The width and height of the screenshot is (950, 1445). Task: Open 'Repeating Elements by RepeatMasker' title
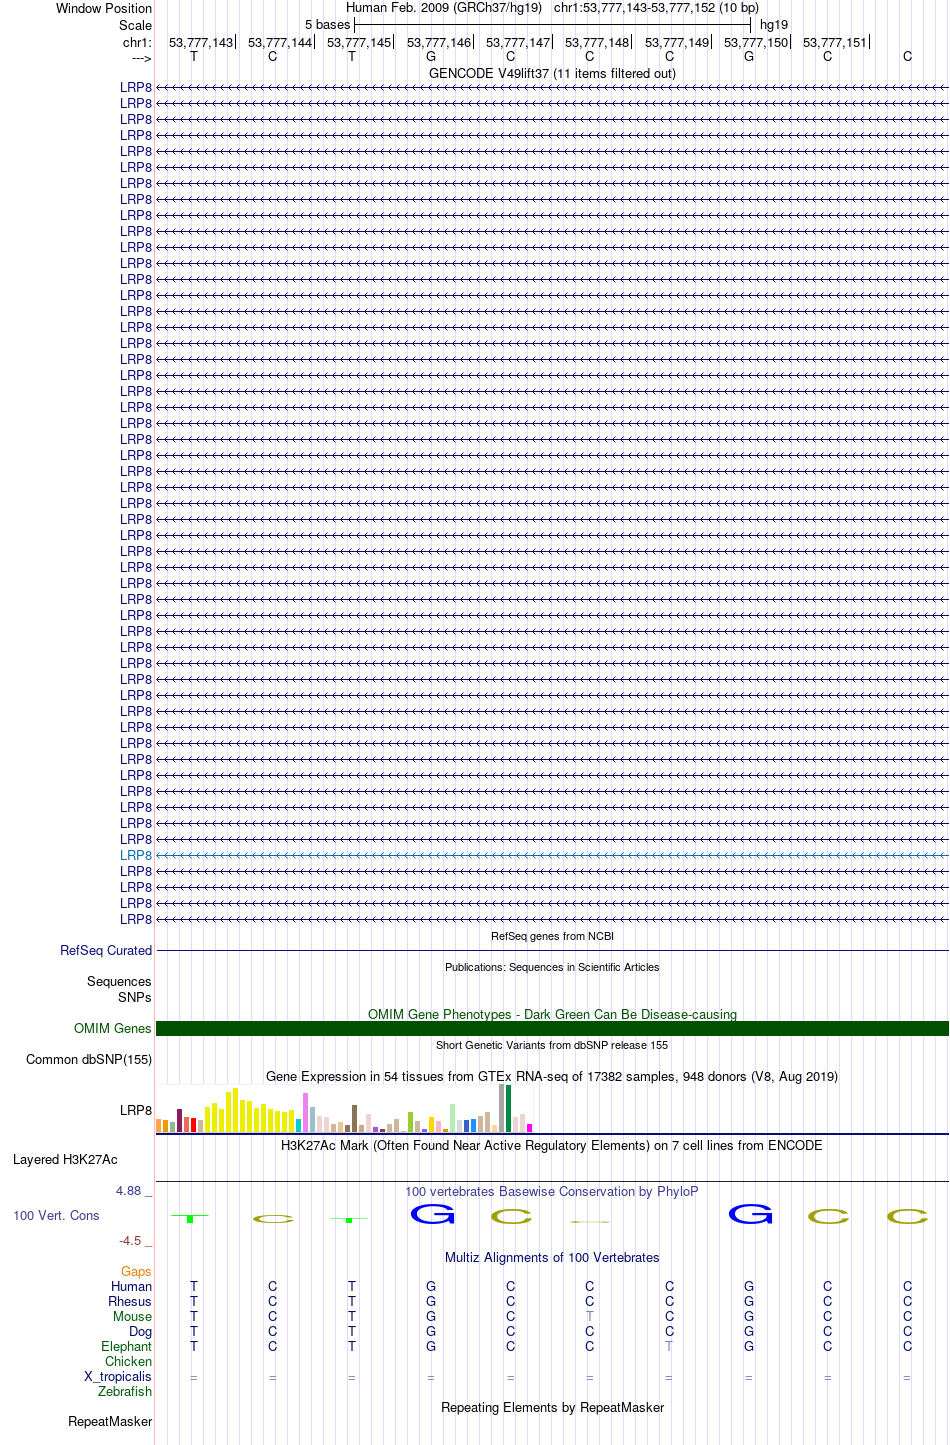[x=552, y=1407]
